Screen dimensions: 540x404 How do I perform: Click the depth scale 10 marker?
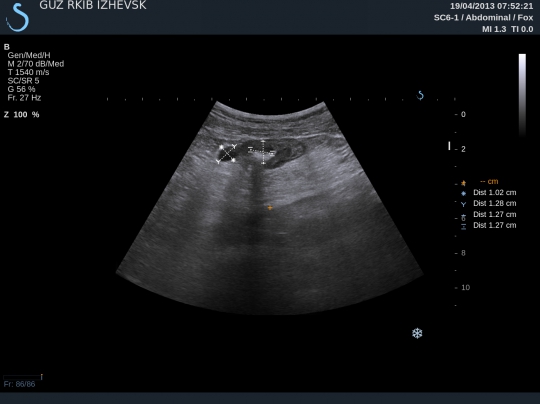tap(465, 288)
